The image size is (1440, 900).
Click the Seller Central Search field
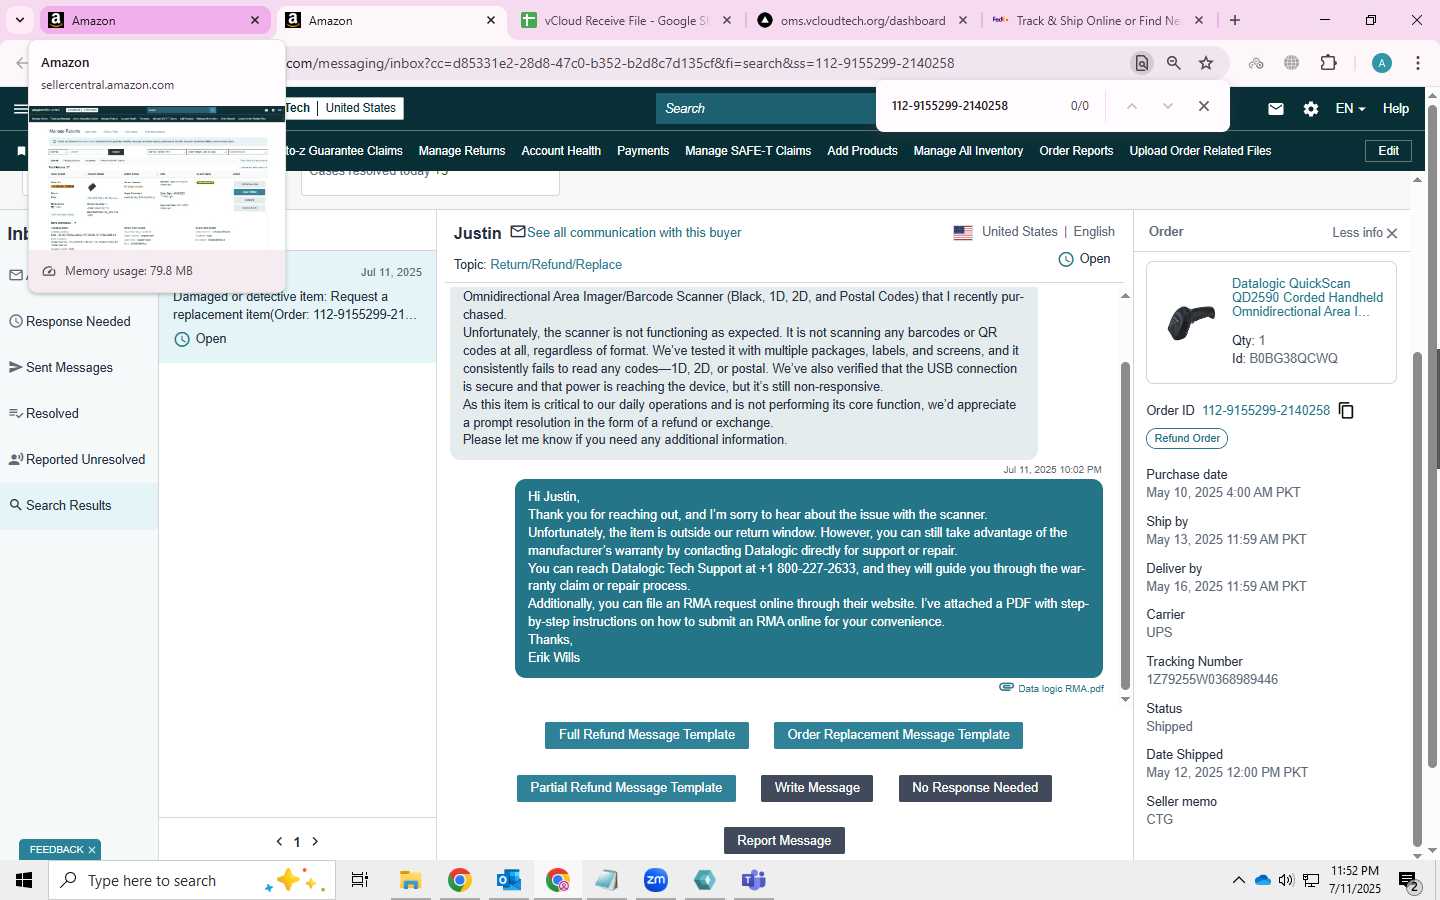765,109
